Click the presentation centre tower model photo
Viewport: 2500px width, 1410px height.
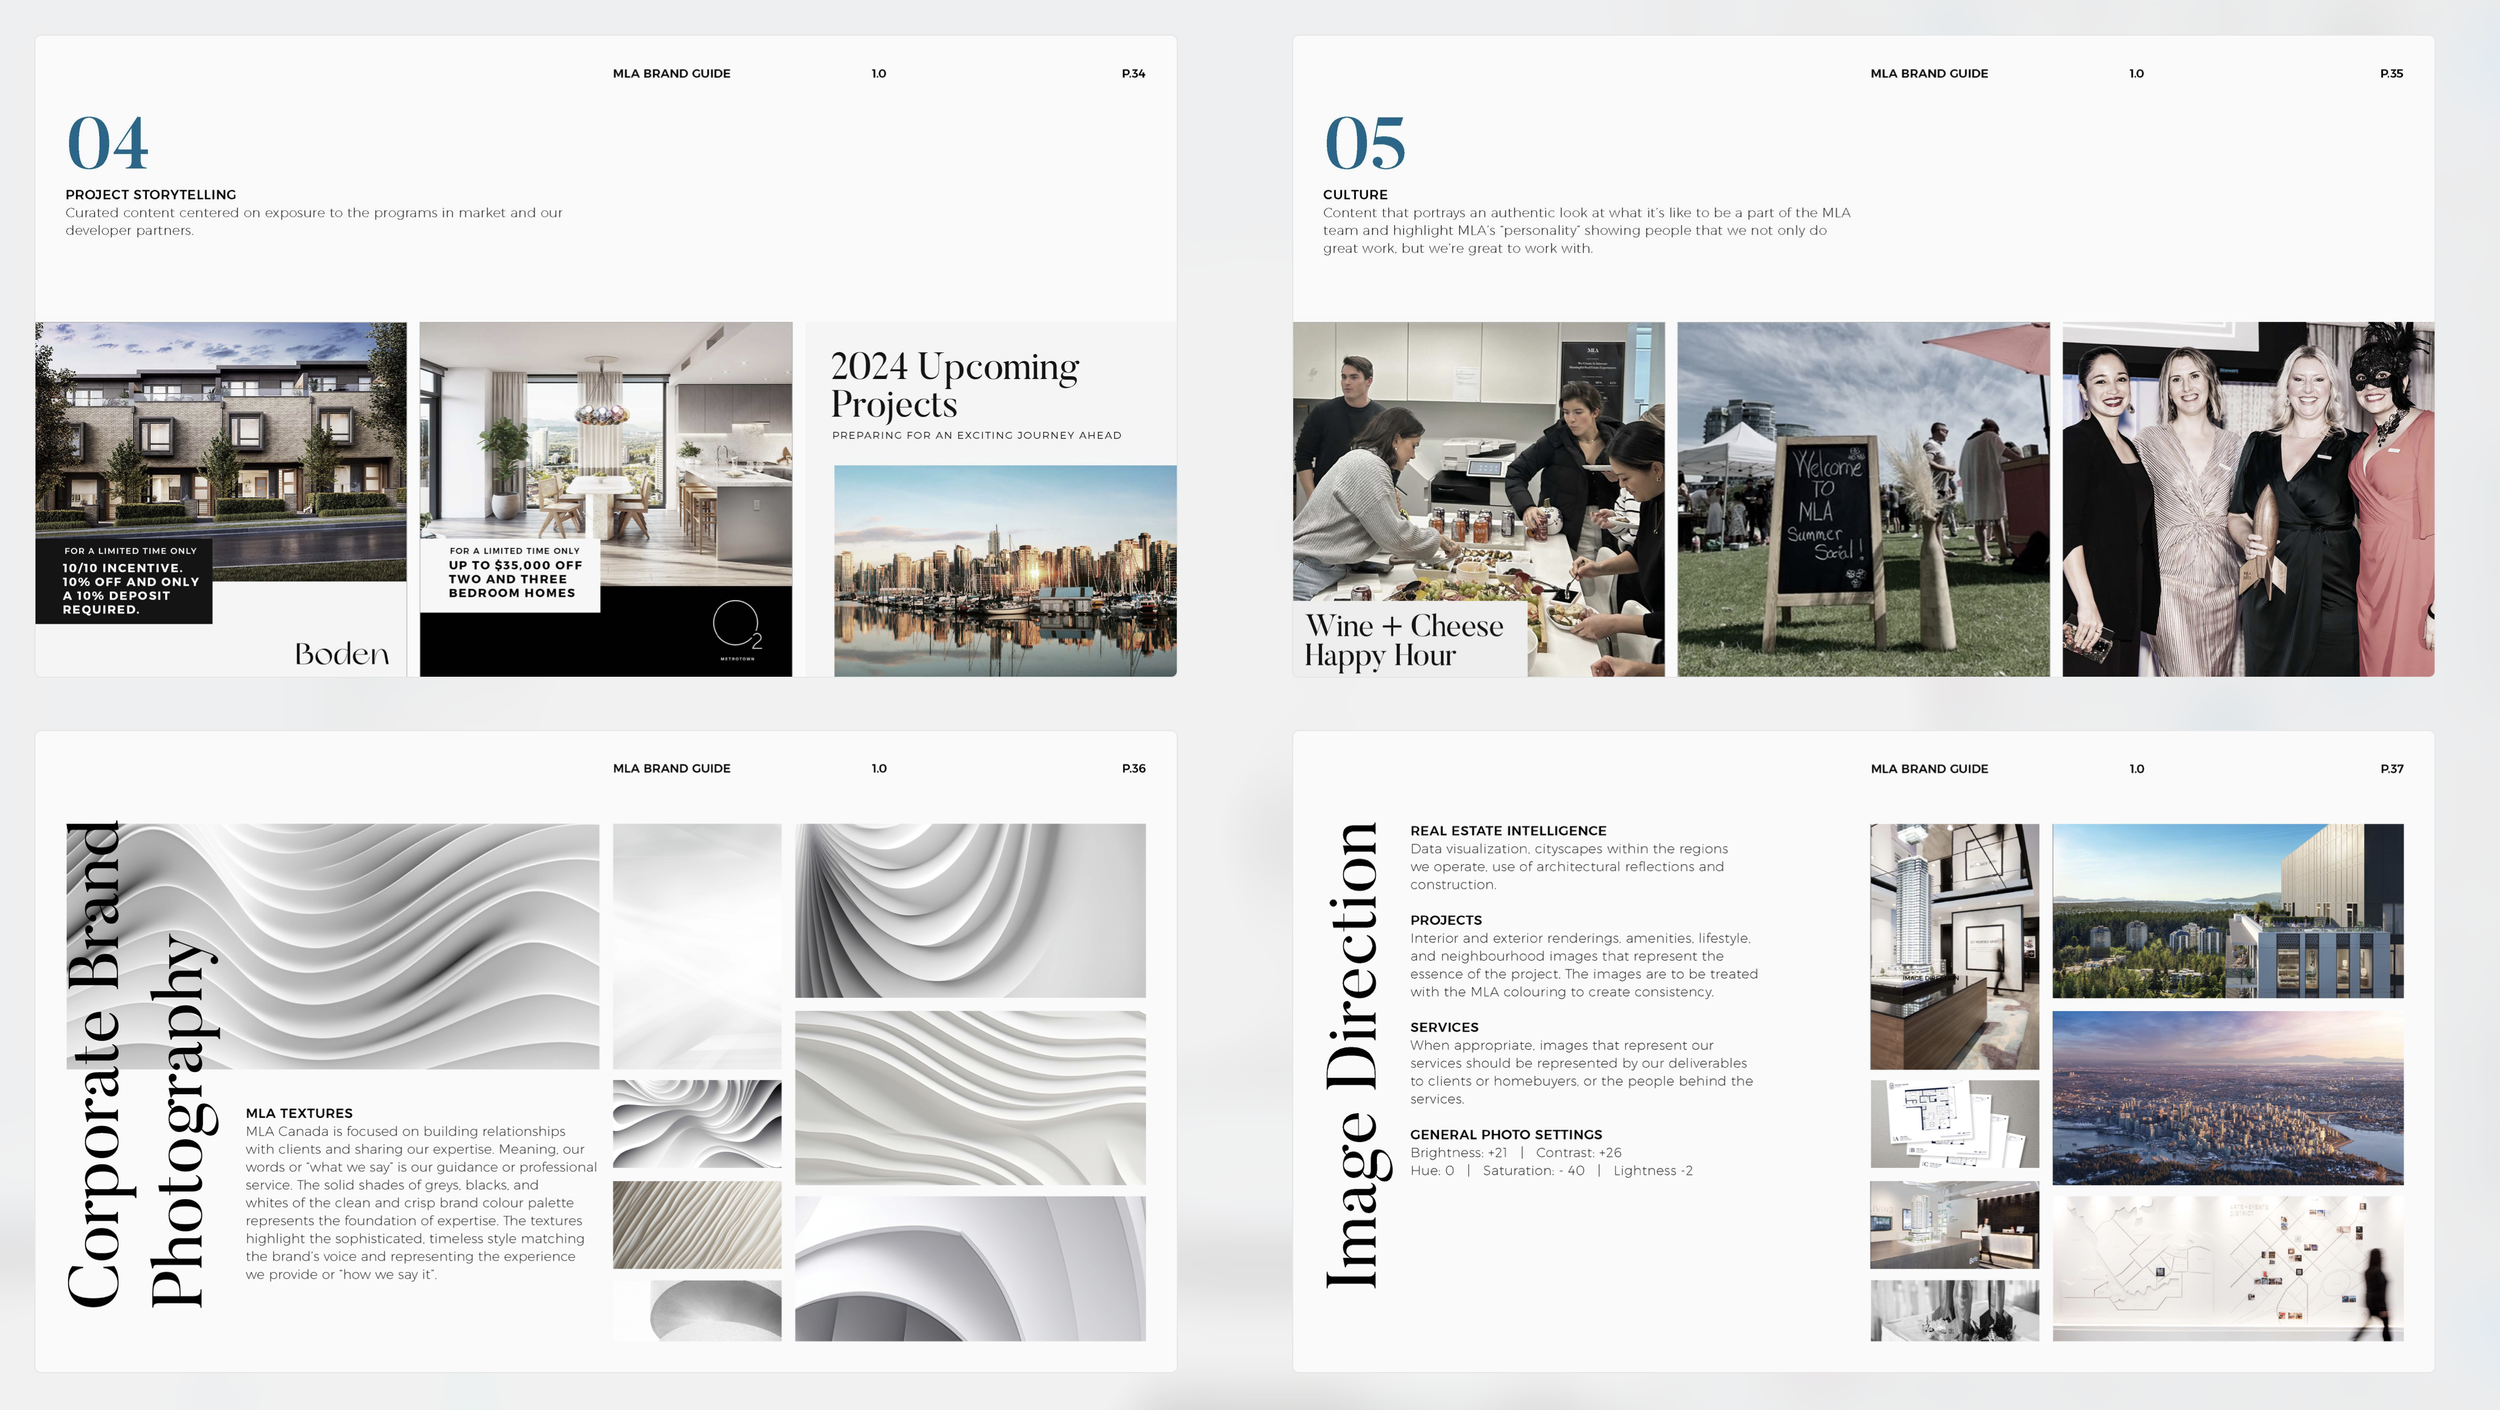click(x=1954, y=946)
